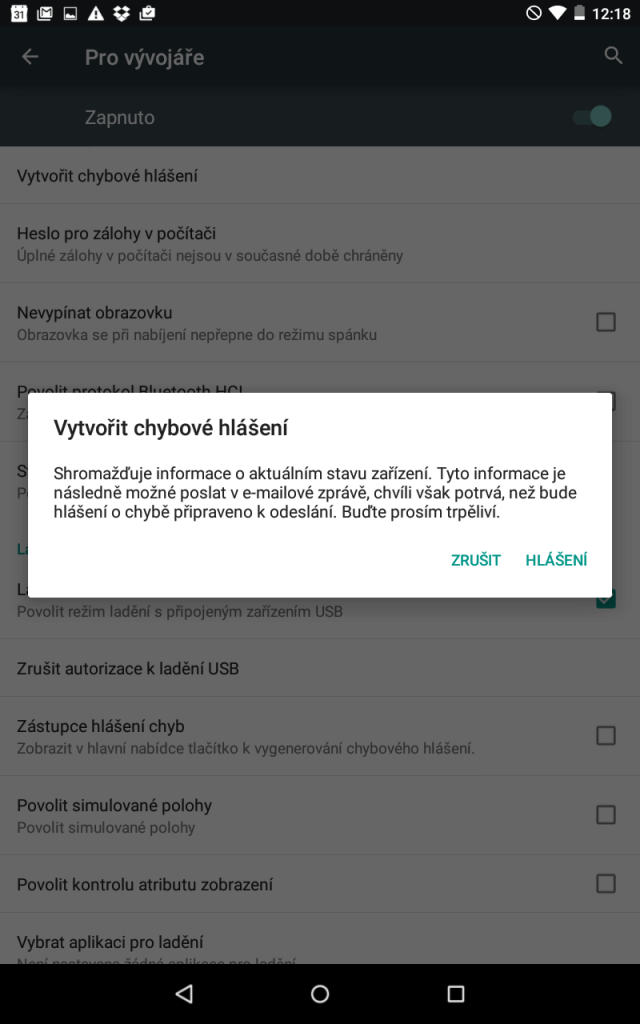Open search with magnifier icon
Image resolution: width=640 pixels, height=1024 pixels.
pos(613,56)
